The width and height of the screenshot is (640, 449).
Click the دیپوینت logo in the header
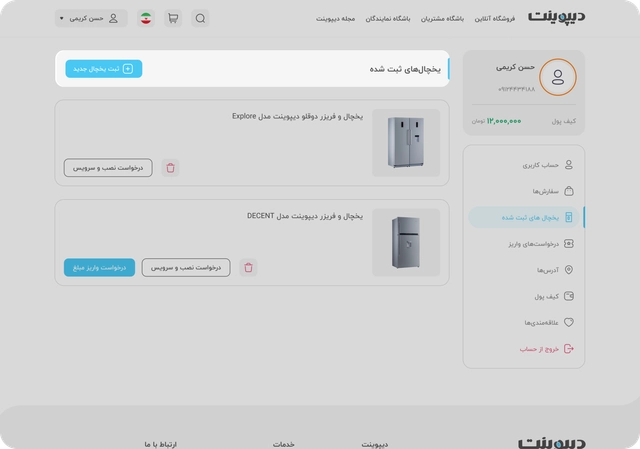click(557, 17)
